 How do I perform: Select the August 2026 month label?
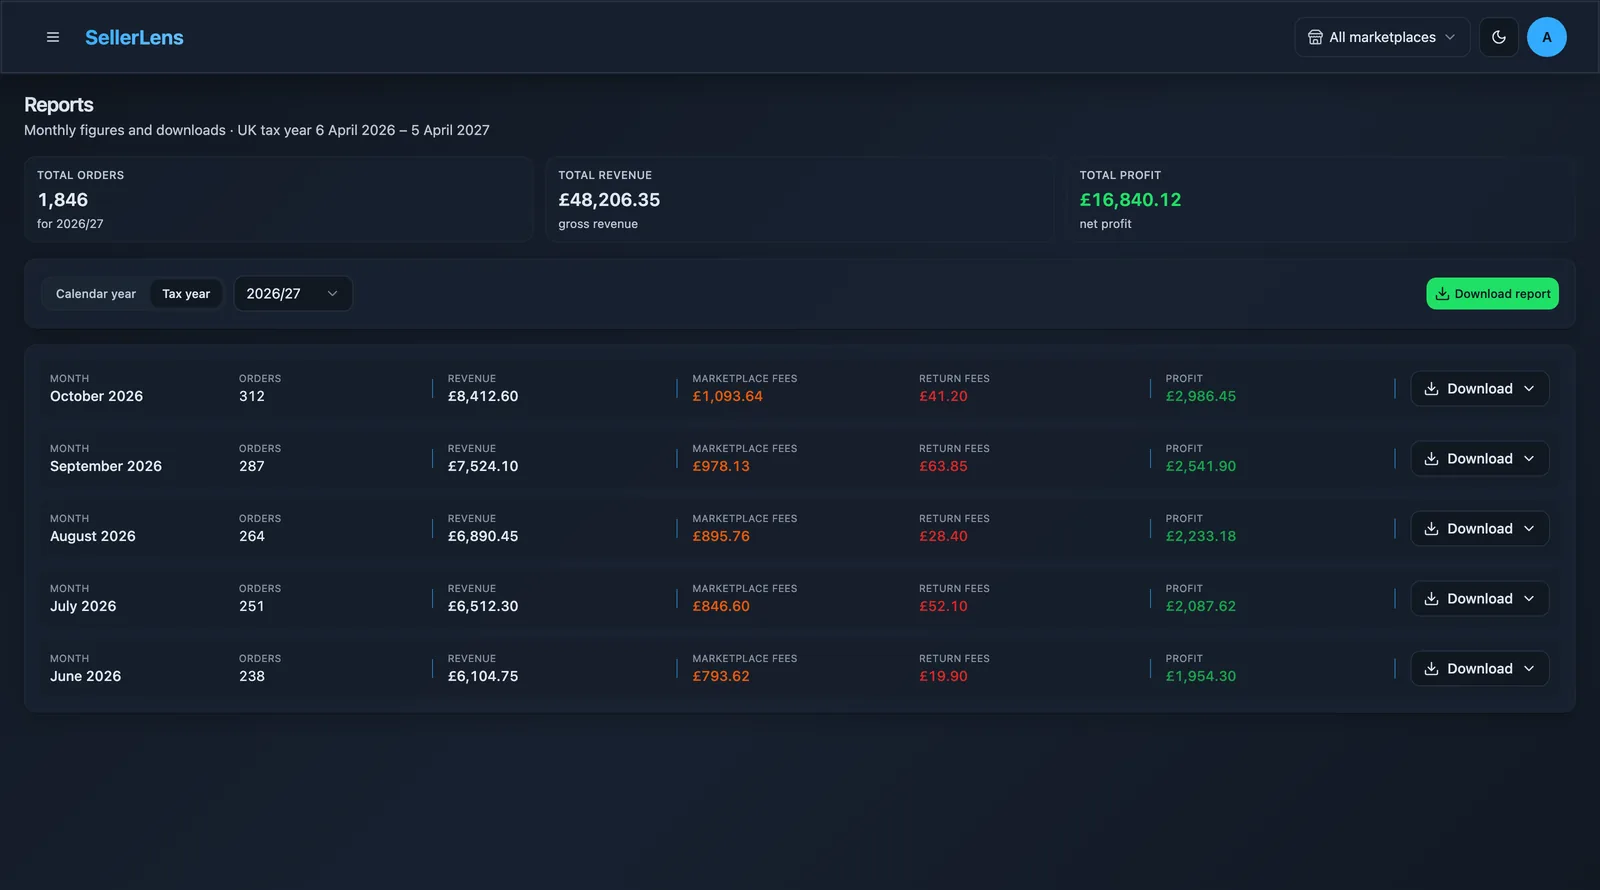coord(93,536)
